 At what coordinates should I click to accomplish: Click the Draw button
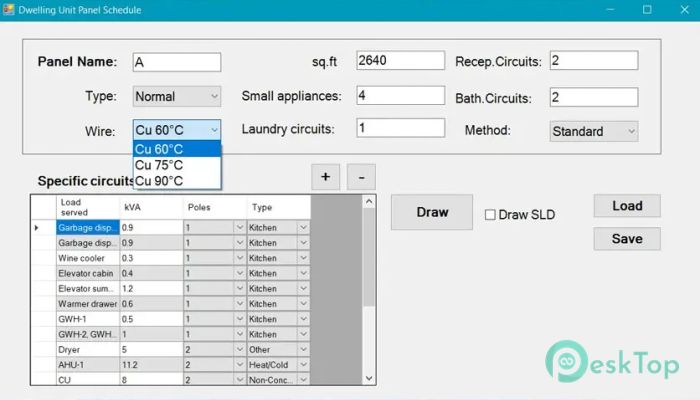tap(432, 212)
